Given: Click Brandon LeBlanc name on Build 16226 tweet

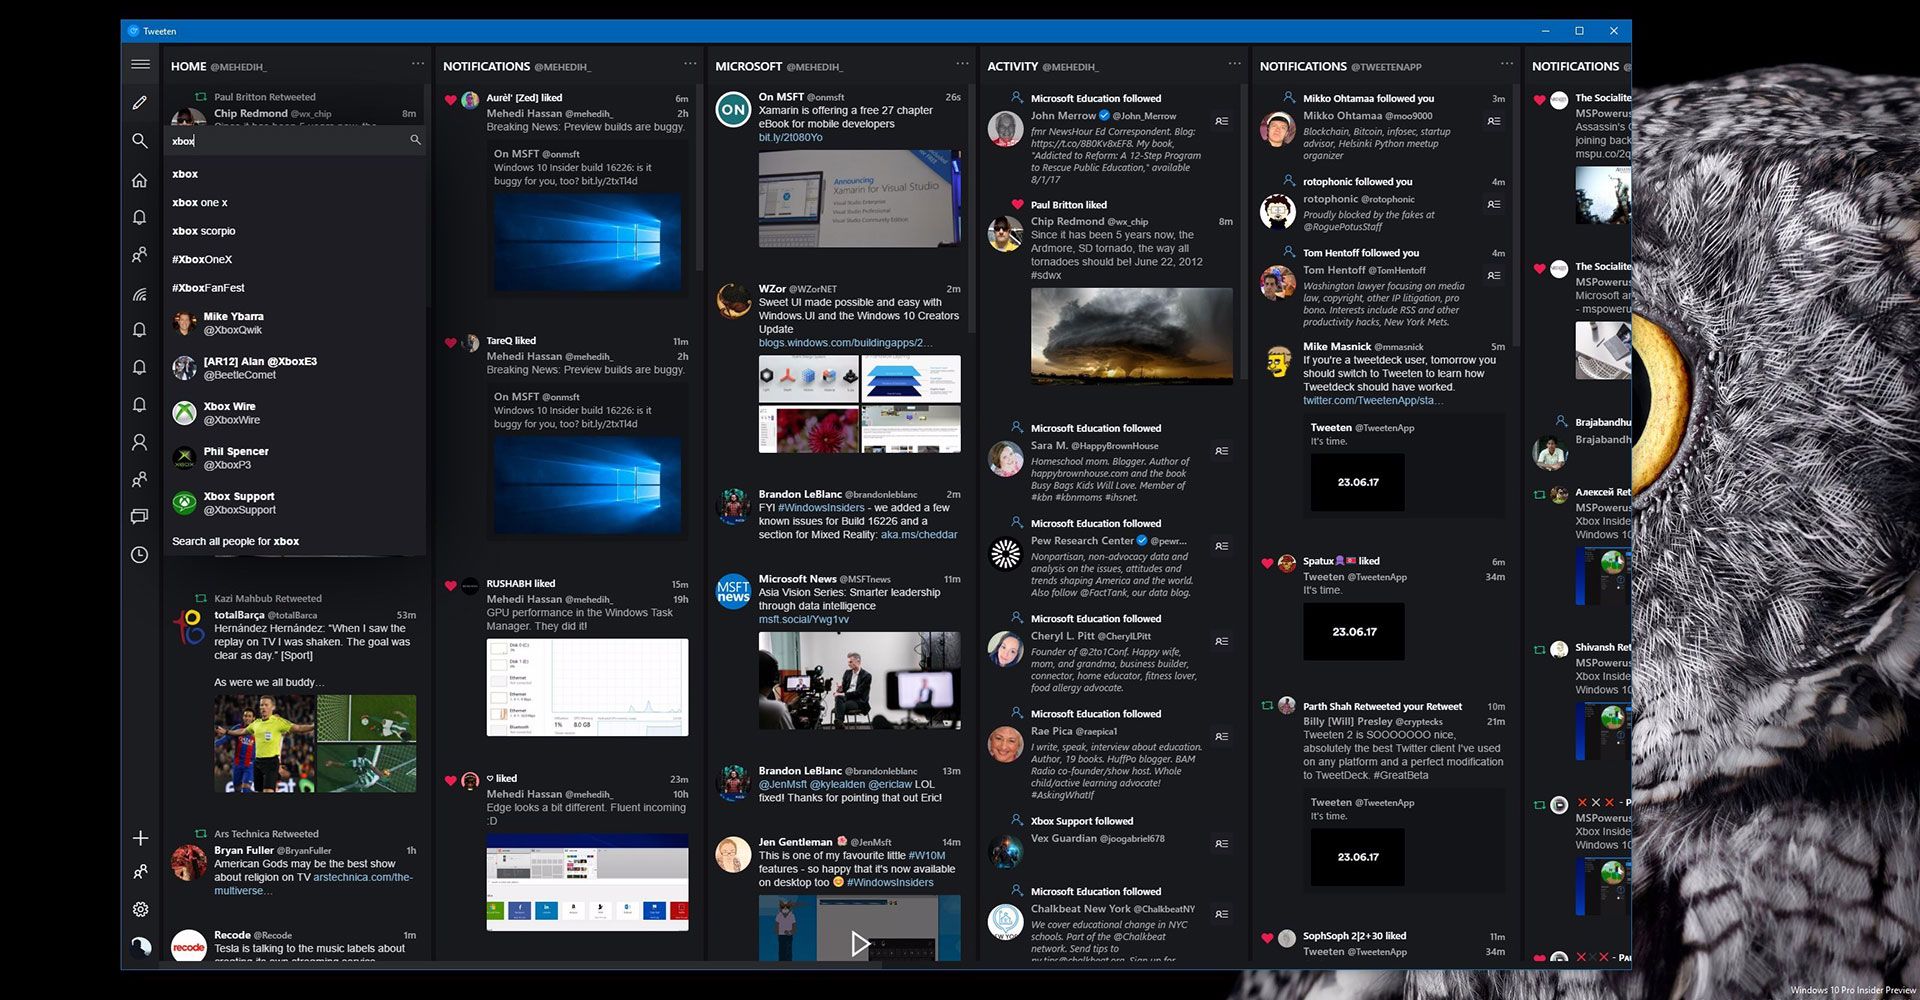Looking at the screenshot, I should (x=799, y=494).
